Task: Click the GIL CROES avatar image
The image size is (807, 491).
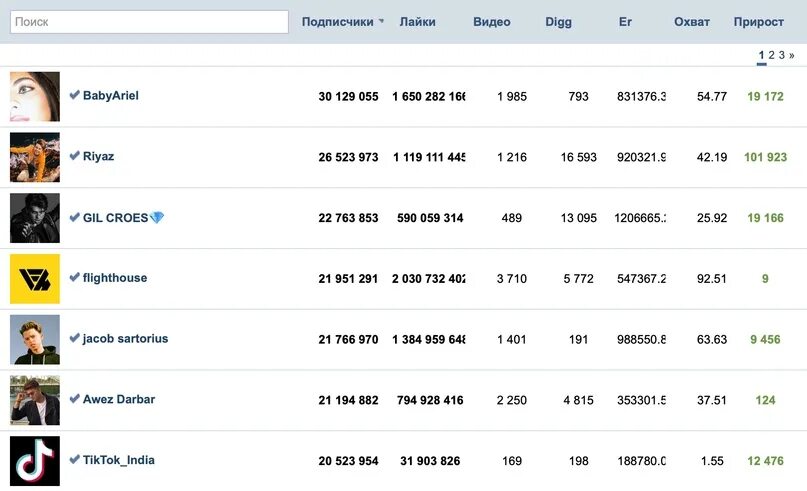Action: point(35,218)
